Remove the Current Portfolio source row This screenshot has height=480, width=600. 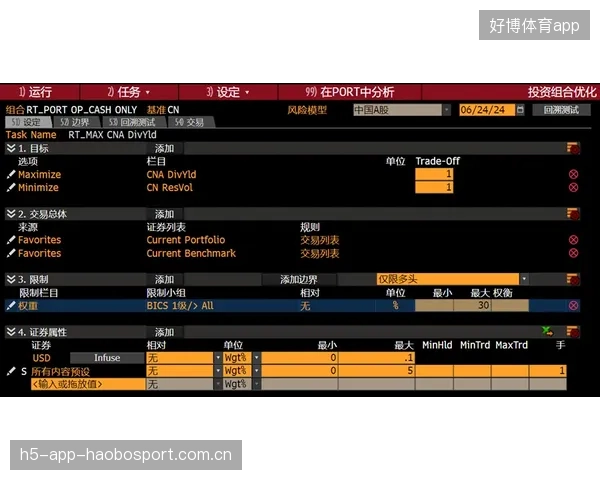click(x=573, y=240)
